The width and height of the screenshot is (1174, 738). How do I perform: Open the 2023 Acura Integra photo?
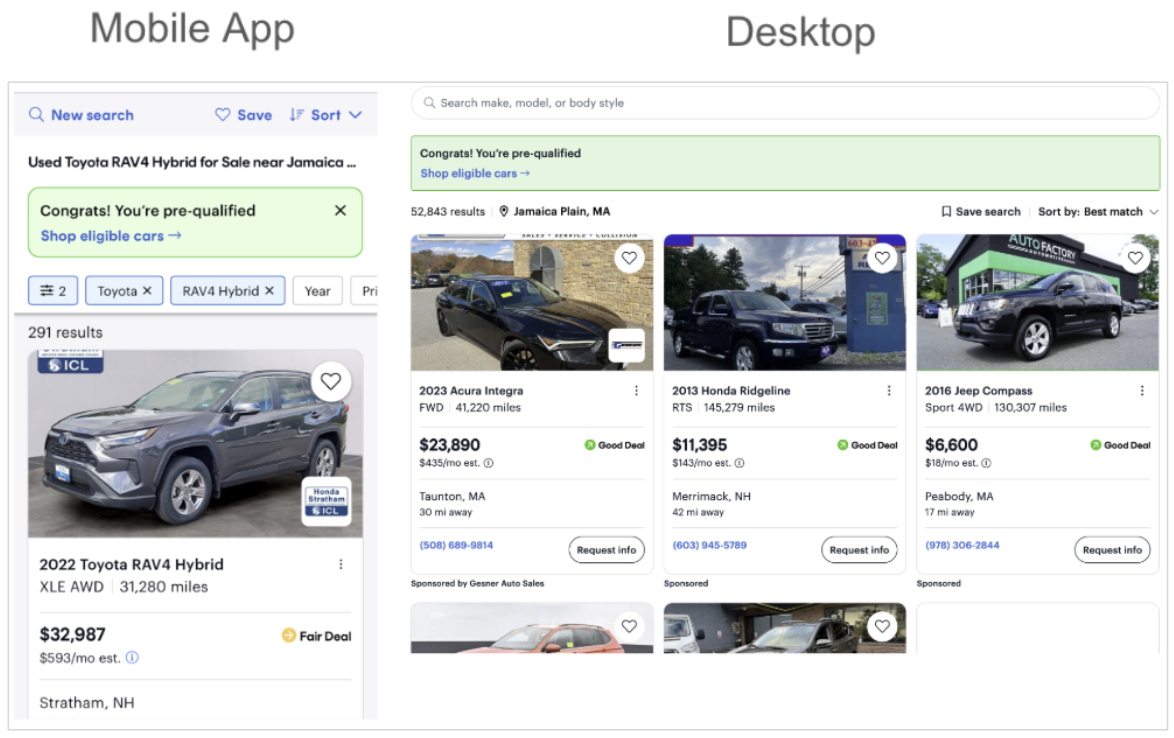[532, 302]
